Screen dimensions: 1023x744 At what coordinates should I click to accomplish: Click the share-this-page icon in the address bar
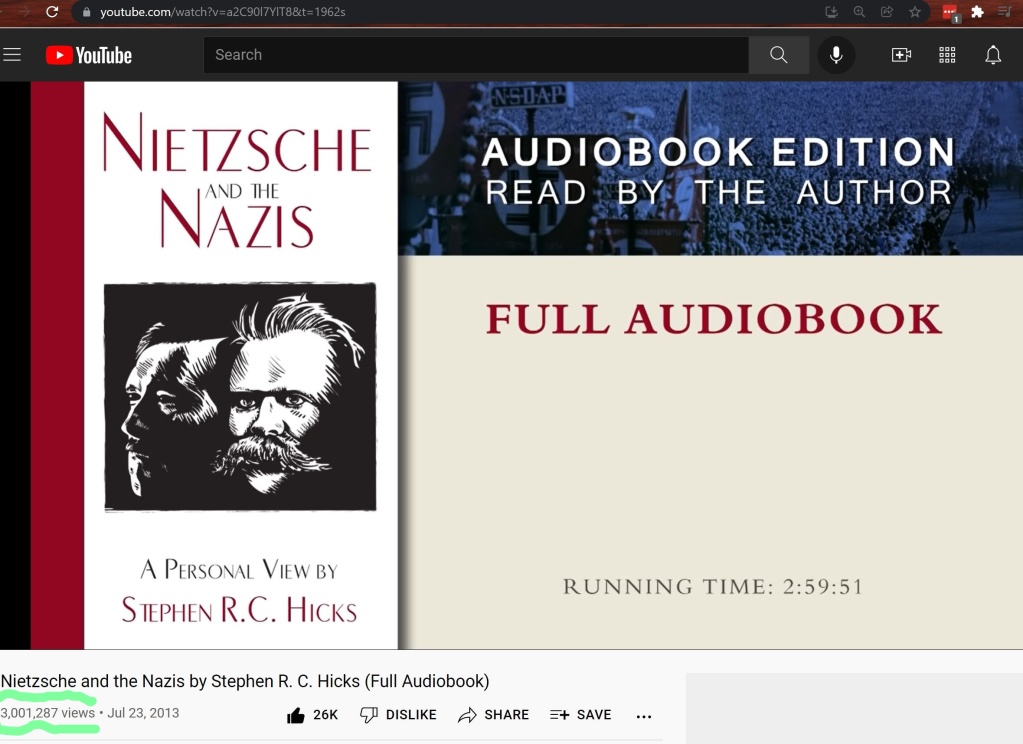[887, 12]
